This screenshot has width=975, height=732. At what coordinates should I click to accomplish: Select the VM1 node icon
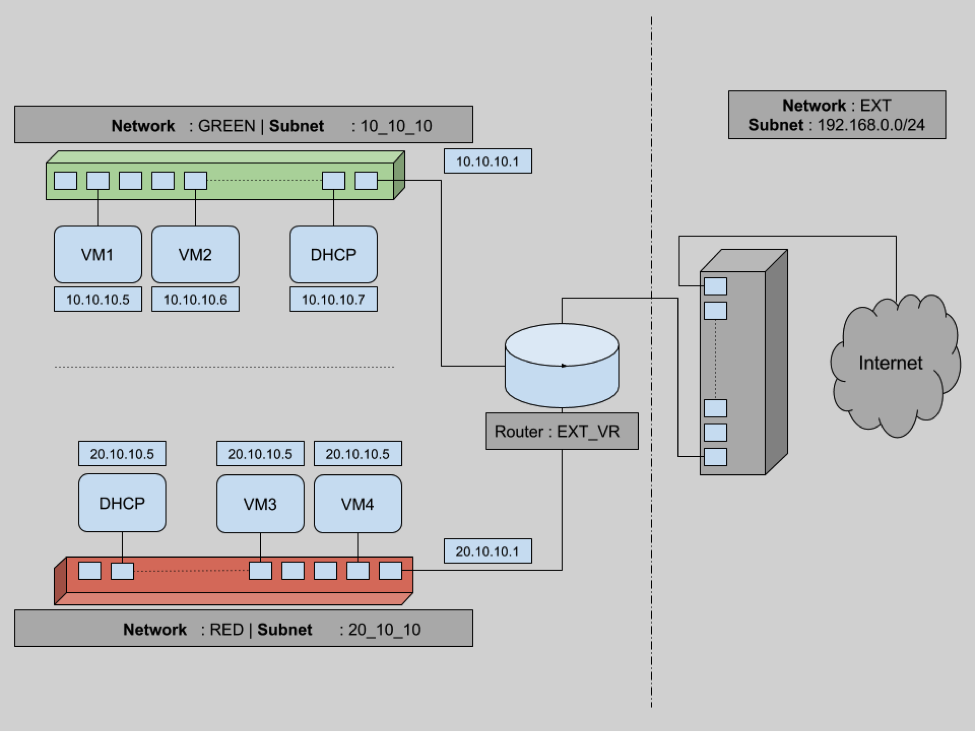(x=96, y=254)
